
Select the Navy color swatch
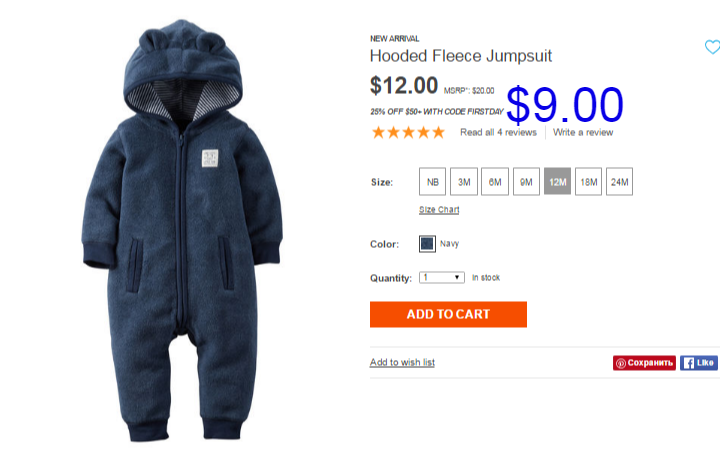427,244
